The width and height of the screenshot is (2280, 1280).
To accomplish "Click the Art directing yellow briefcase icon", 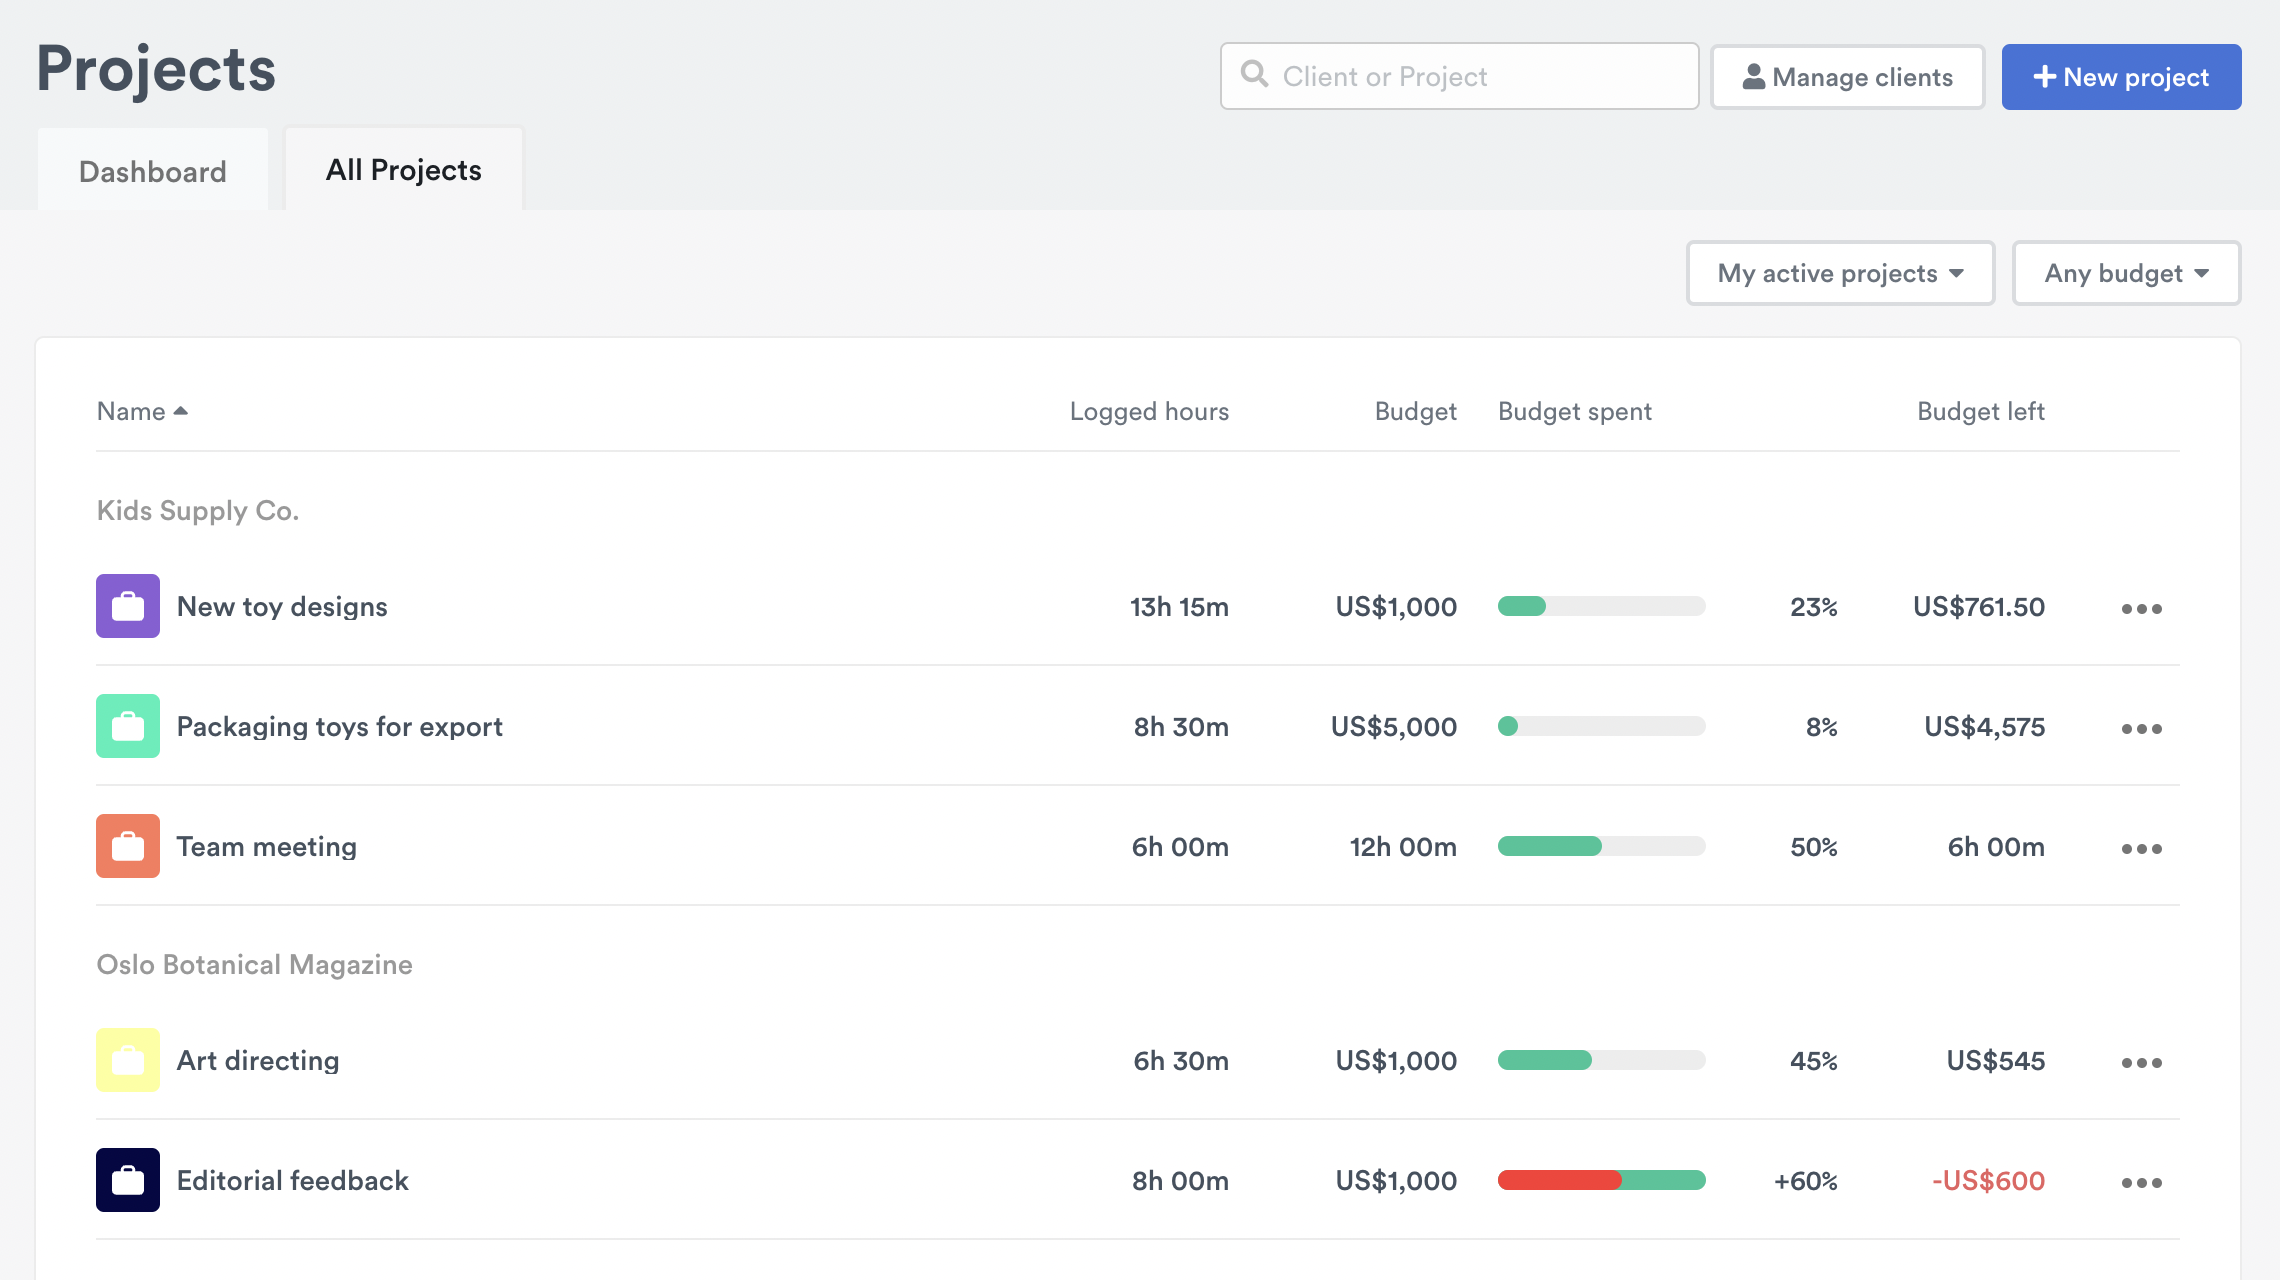I will point(127,1060).
